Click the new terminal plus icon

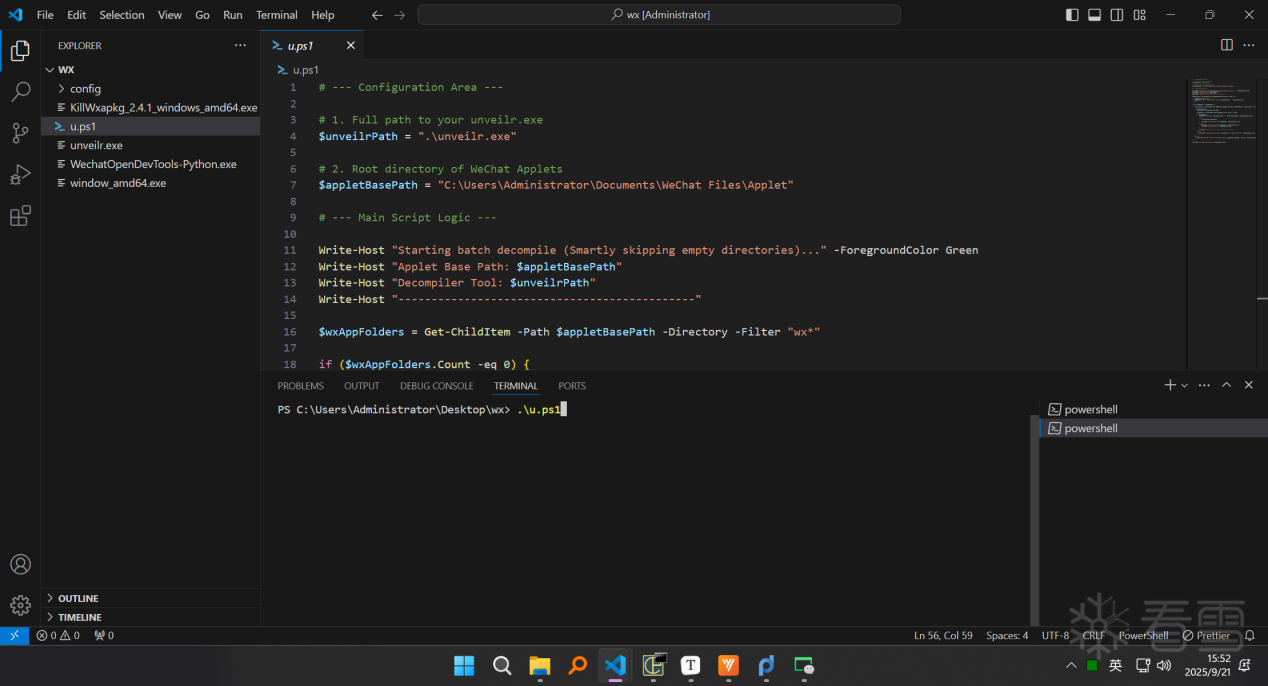(1170, 385)
